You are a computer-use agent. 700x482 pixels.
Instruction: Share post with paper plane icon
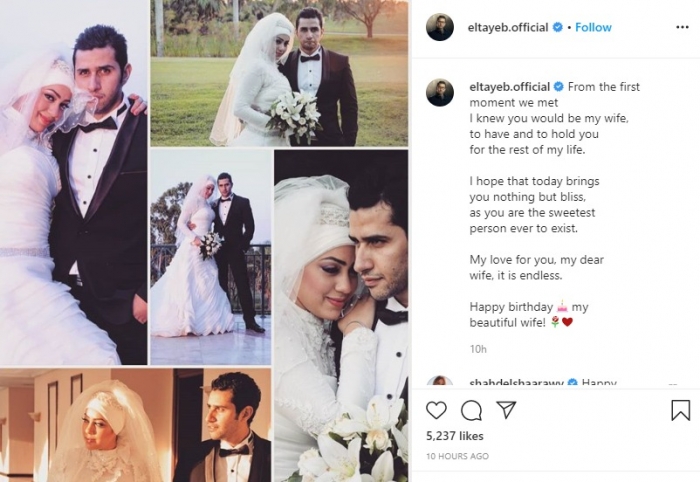506,410
